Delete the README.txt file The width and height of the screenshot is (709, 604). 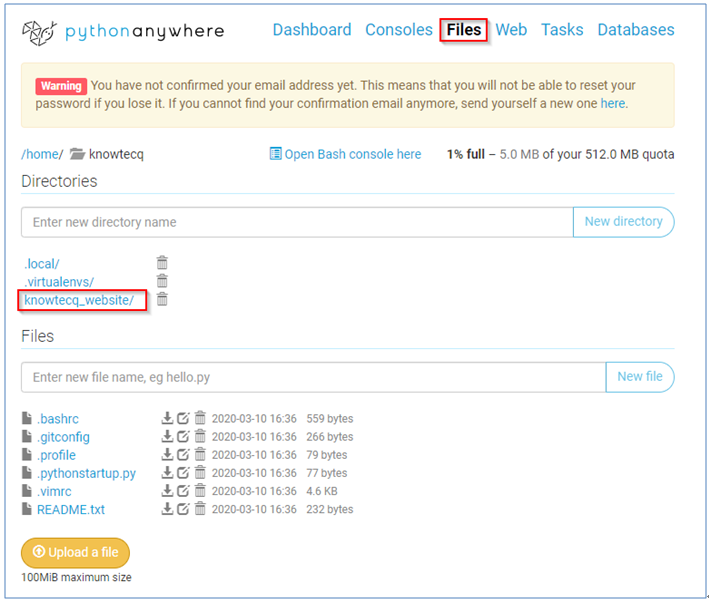(200, 508)
